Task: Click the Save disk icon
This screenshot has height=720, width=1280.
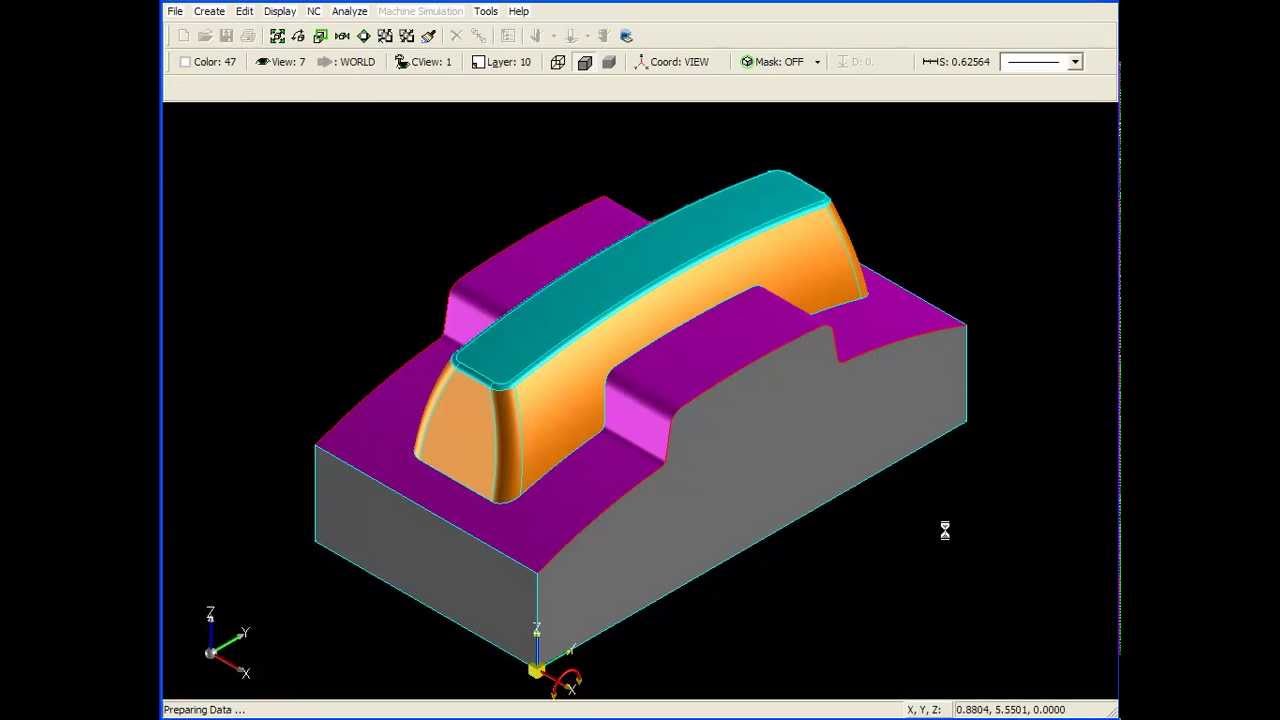Action: 226,36
